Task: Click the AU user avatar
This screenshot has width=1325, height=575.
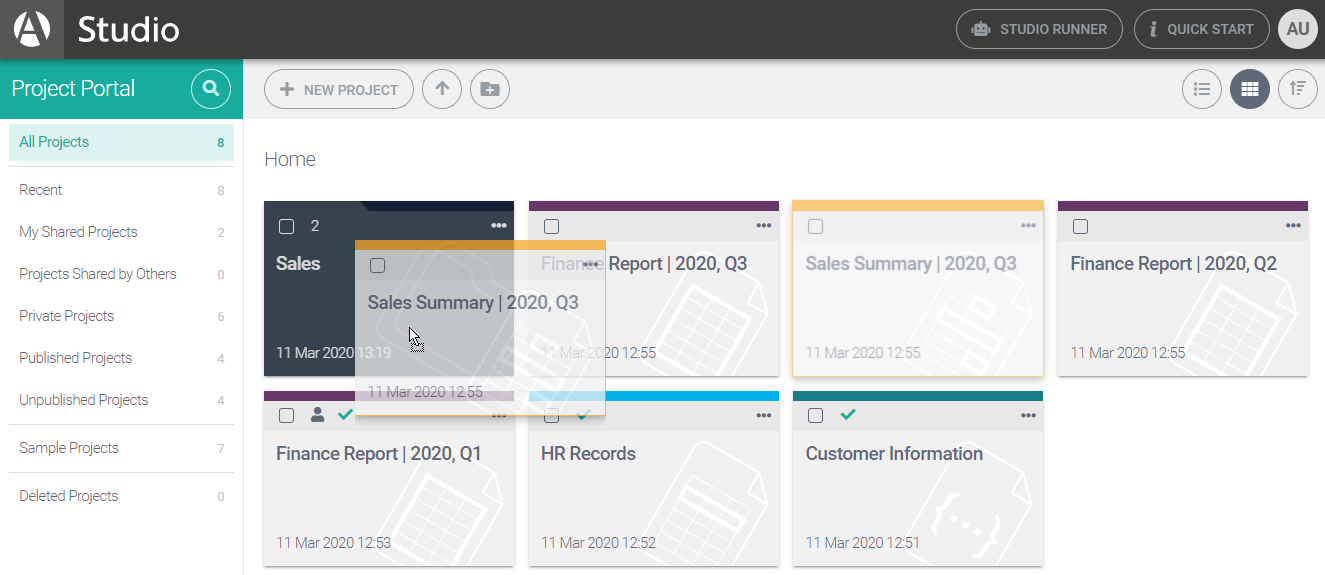Action: pyautogui.click(x=1297, y=29)
